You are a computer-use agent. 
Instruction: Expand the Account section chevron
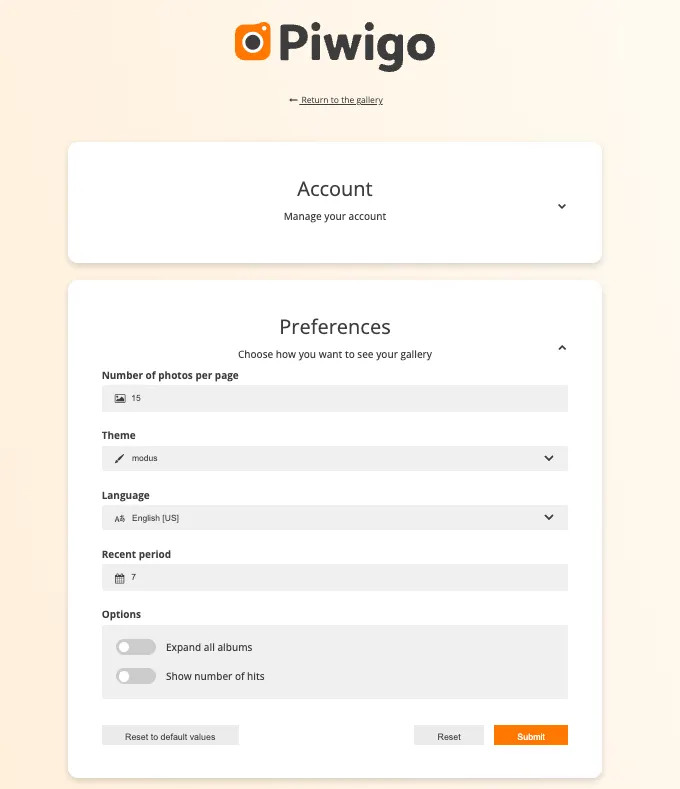point(562,206)
